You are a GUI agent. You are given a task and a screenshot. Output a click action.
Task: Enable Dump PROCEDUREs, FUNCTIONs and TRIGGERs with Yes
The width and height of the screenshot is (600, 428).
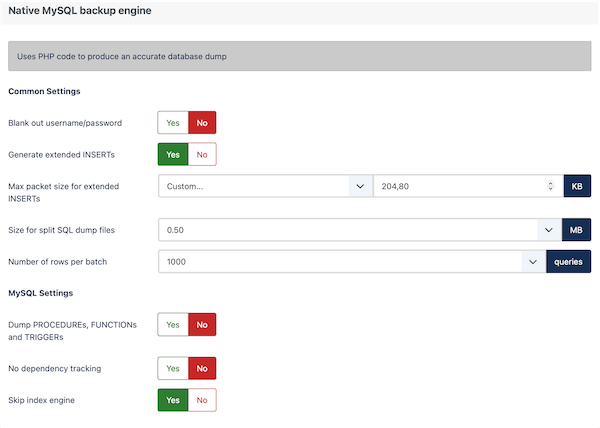[x=173, y=325]
